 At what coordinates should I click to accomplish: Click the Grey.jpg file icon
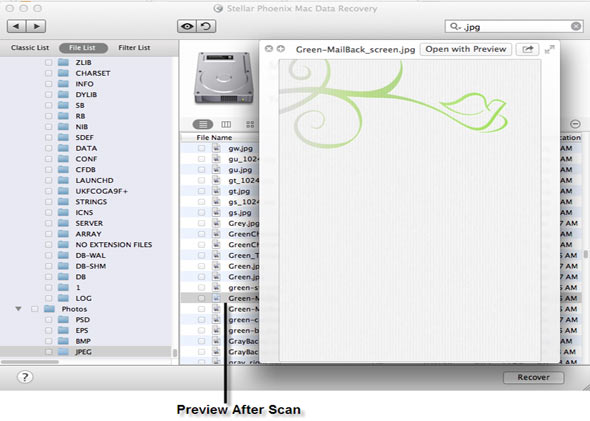[x=216, y=223]
